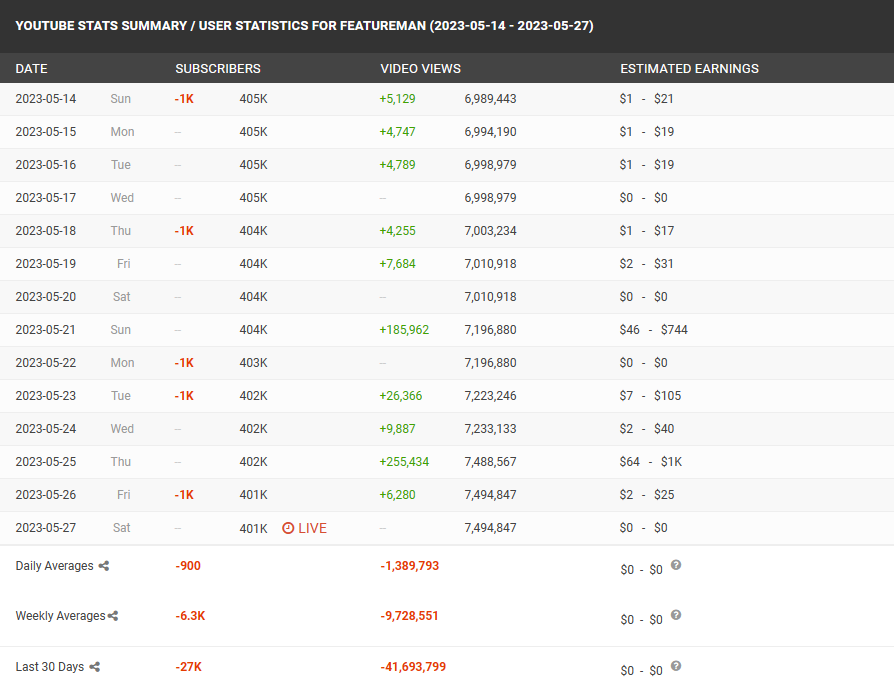This screenshot has width=894, height=694.
Task: Click the +185,962 views gain value
Action: [x=404, y=330]
